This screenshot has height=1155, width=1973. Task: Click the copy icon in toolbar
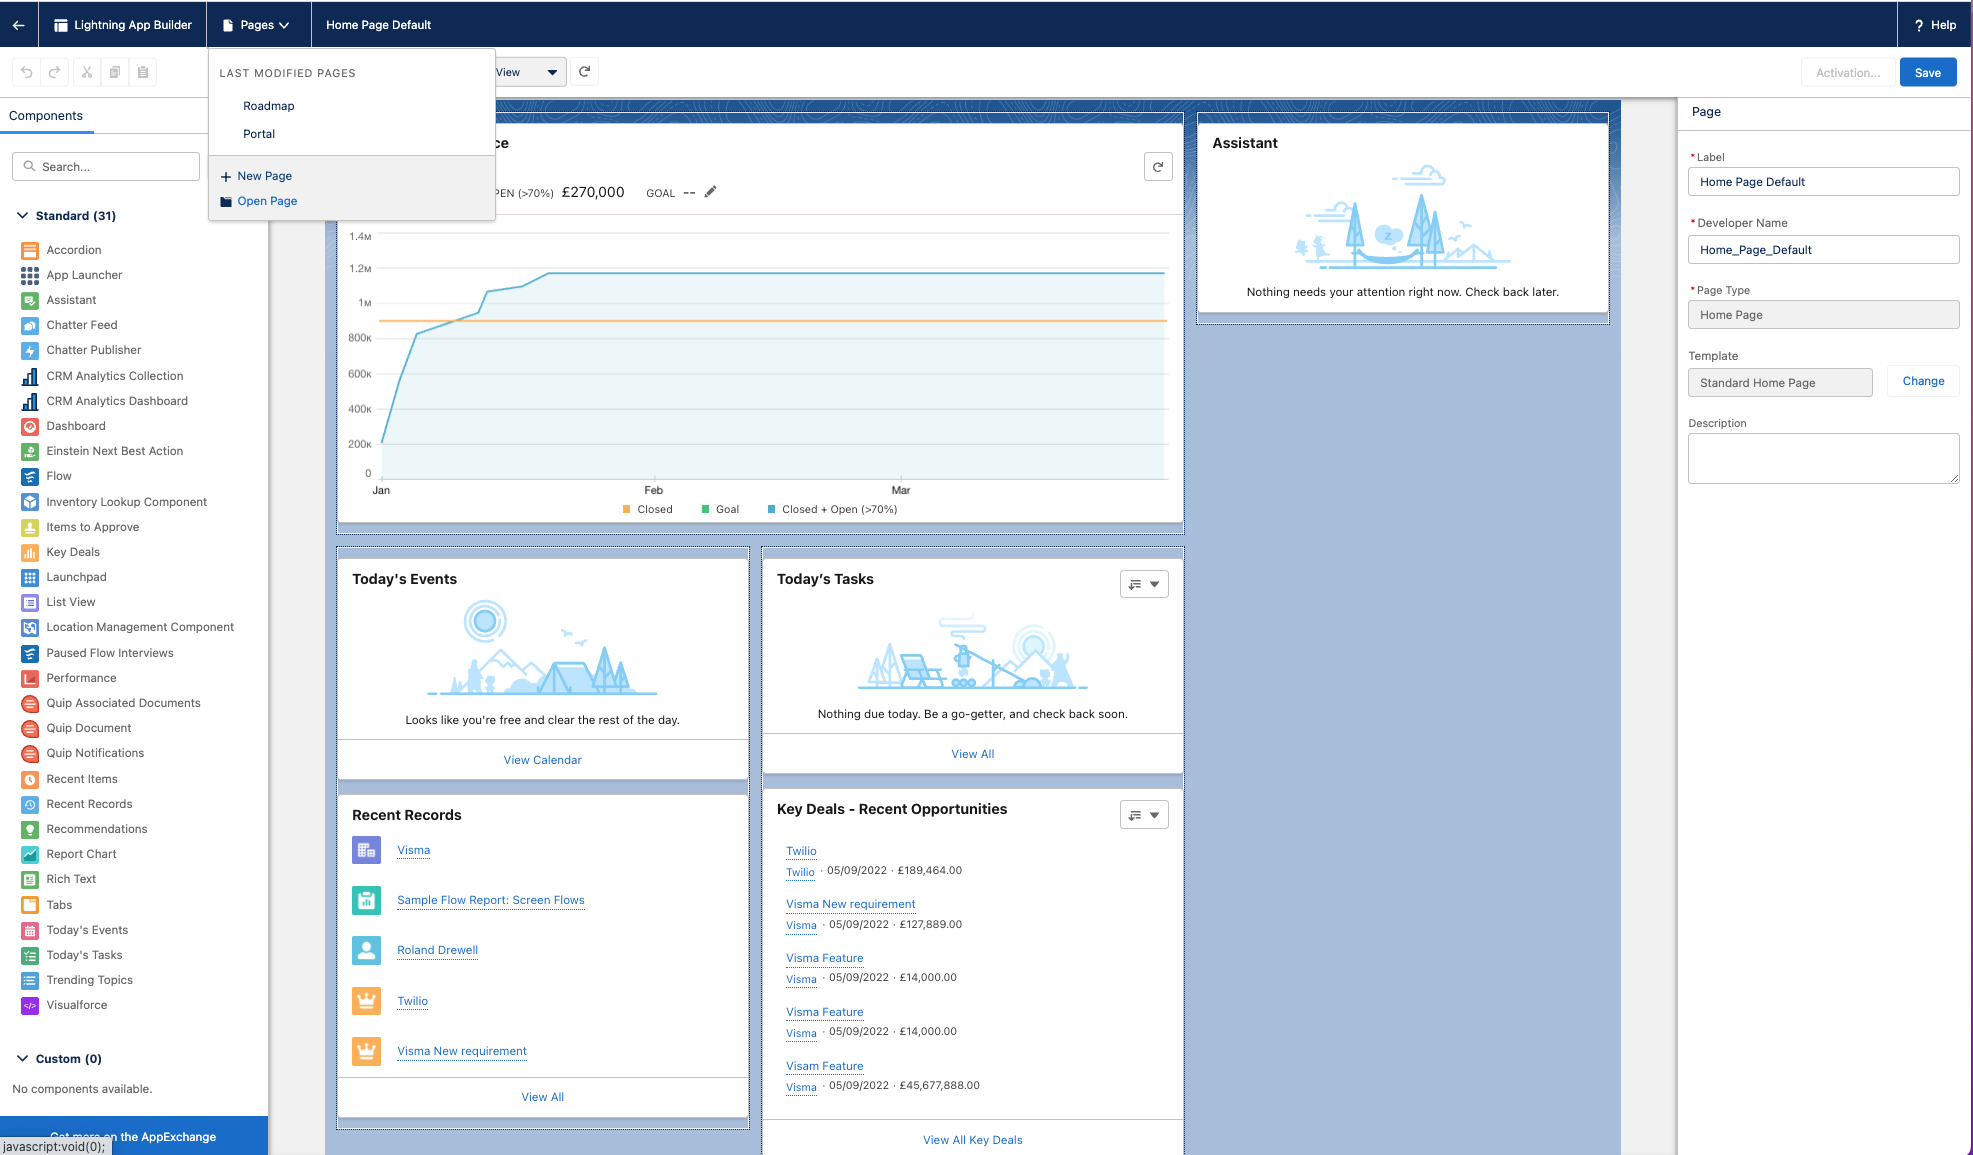115,72
